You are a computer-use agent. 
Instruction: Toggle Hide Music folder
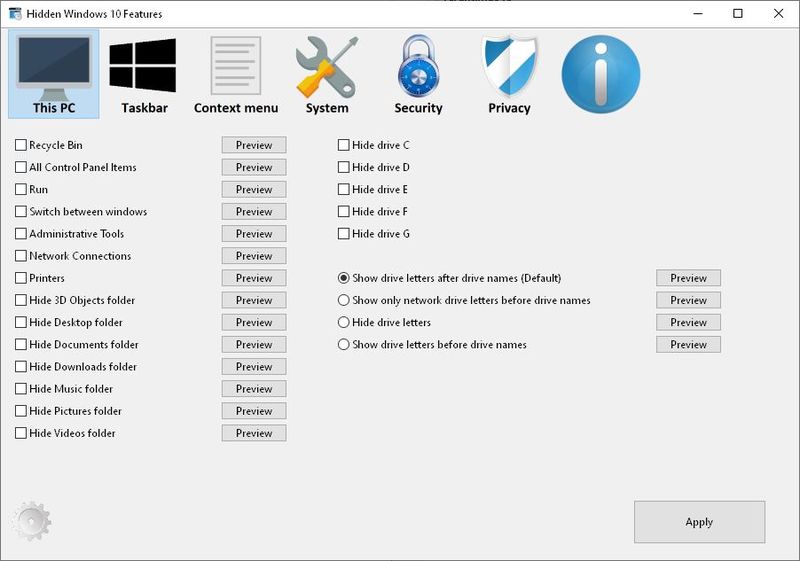21,389
